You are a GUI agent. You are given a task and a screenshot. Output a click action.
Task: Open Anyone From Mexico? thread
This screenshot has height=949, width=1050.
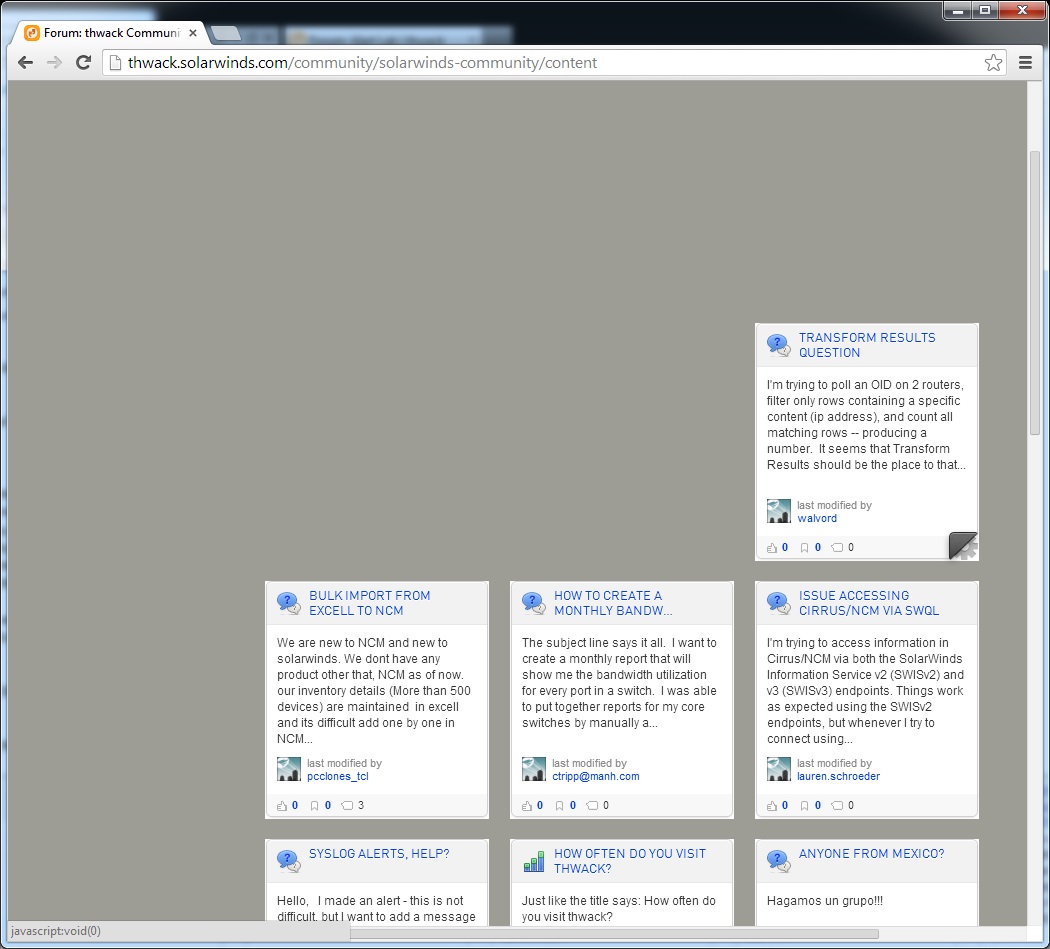click(871, 853)
